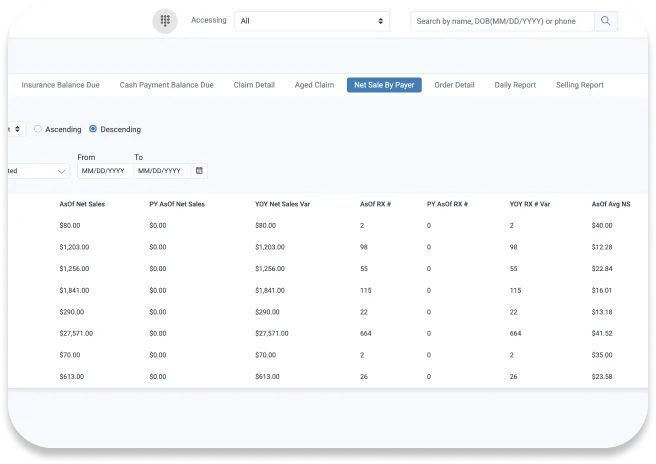The width and height of the screenshot is (656, 464).
Task: Click the YOY RX # Var header
Action: coord(530,204)
